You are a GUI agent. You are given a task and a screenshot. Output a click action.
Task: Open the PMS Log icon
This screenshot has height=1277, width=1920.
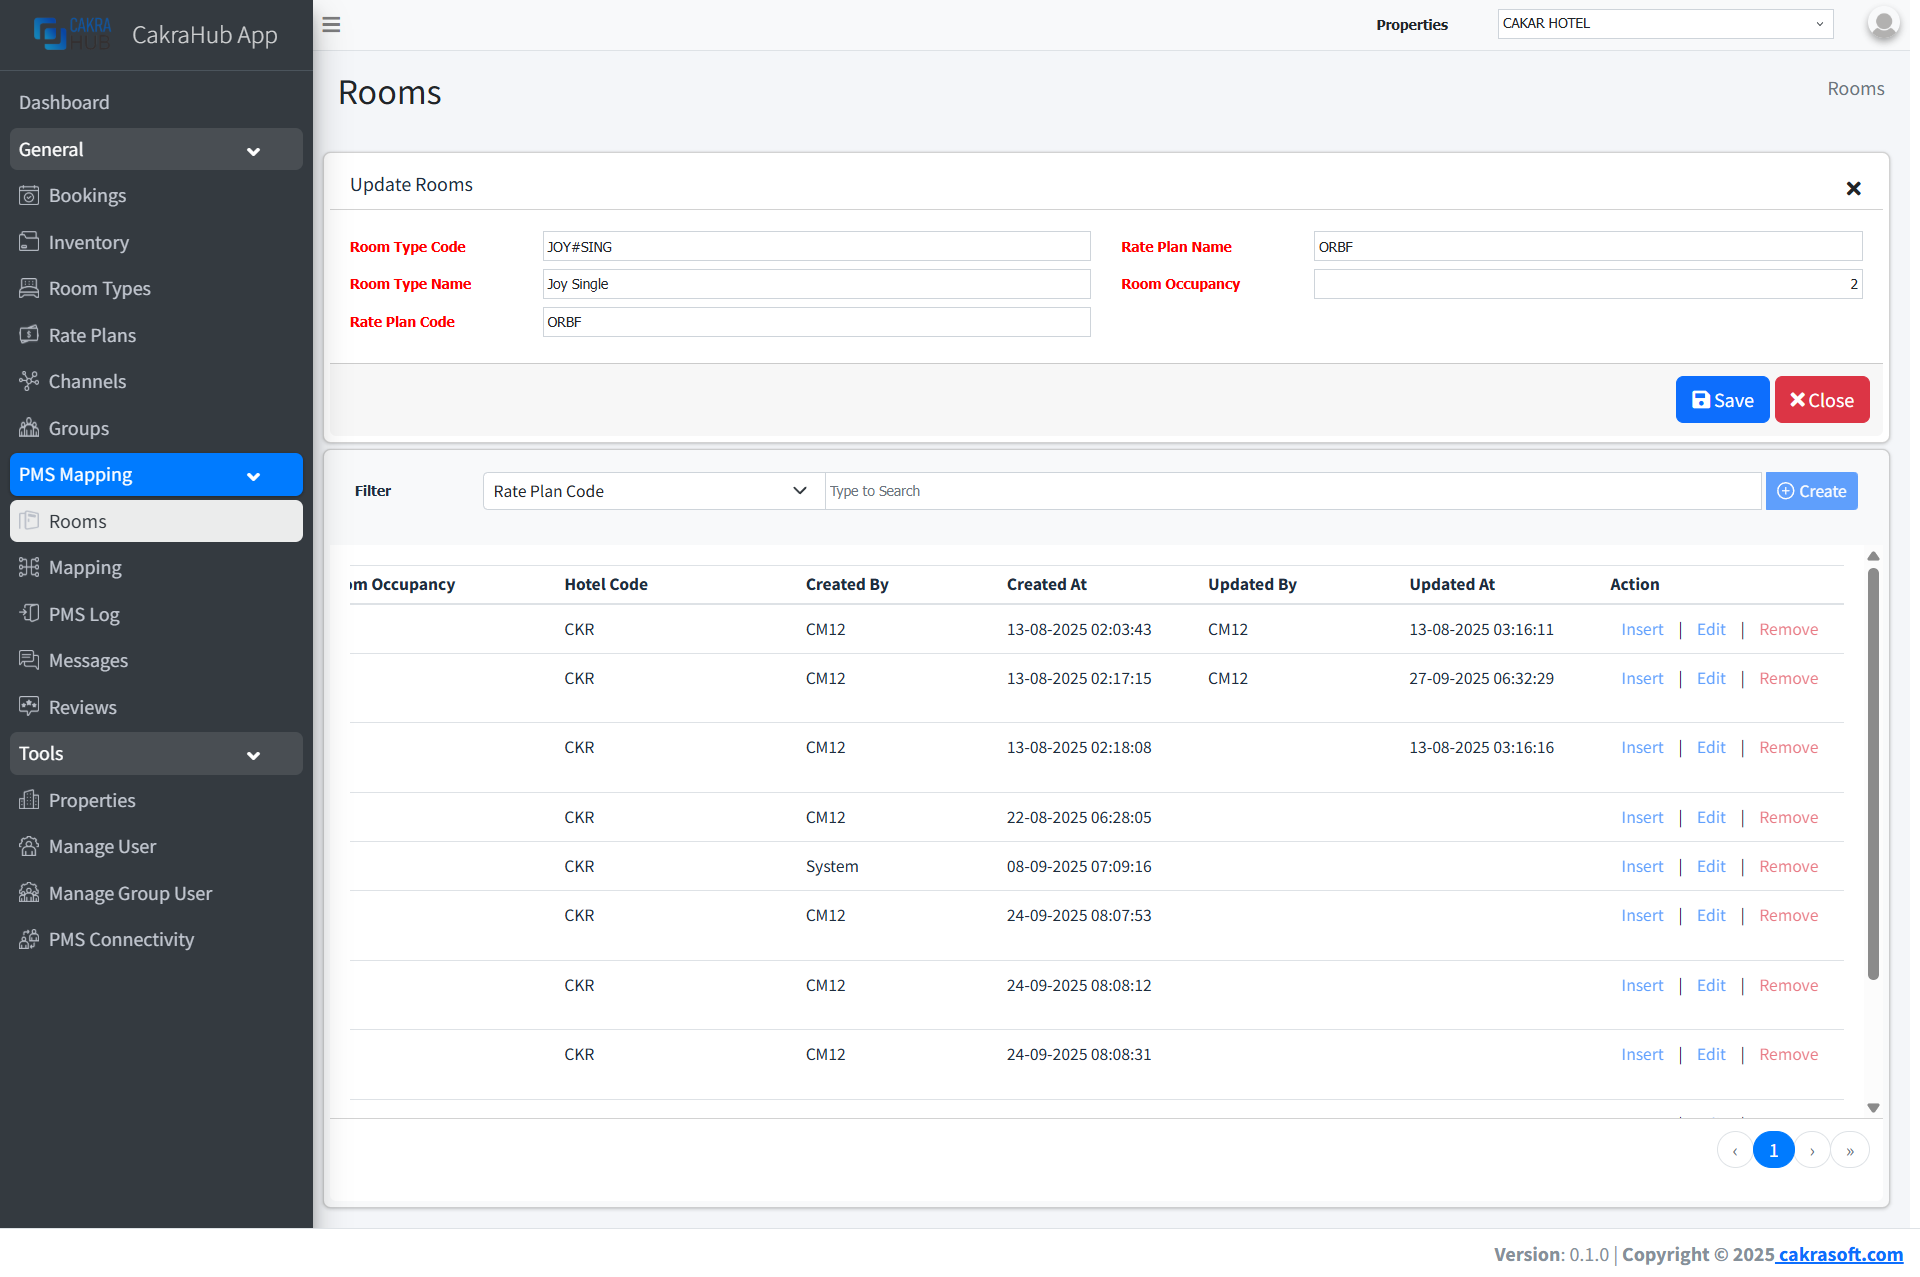tap(29, 614)
